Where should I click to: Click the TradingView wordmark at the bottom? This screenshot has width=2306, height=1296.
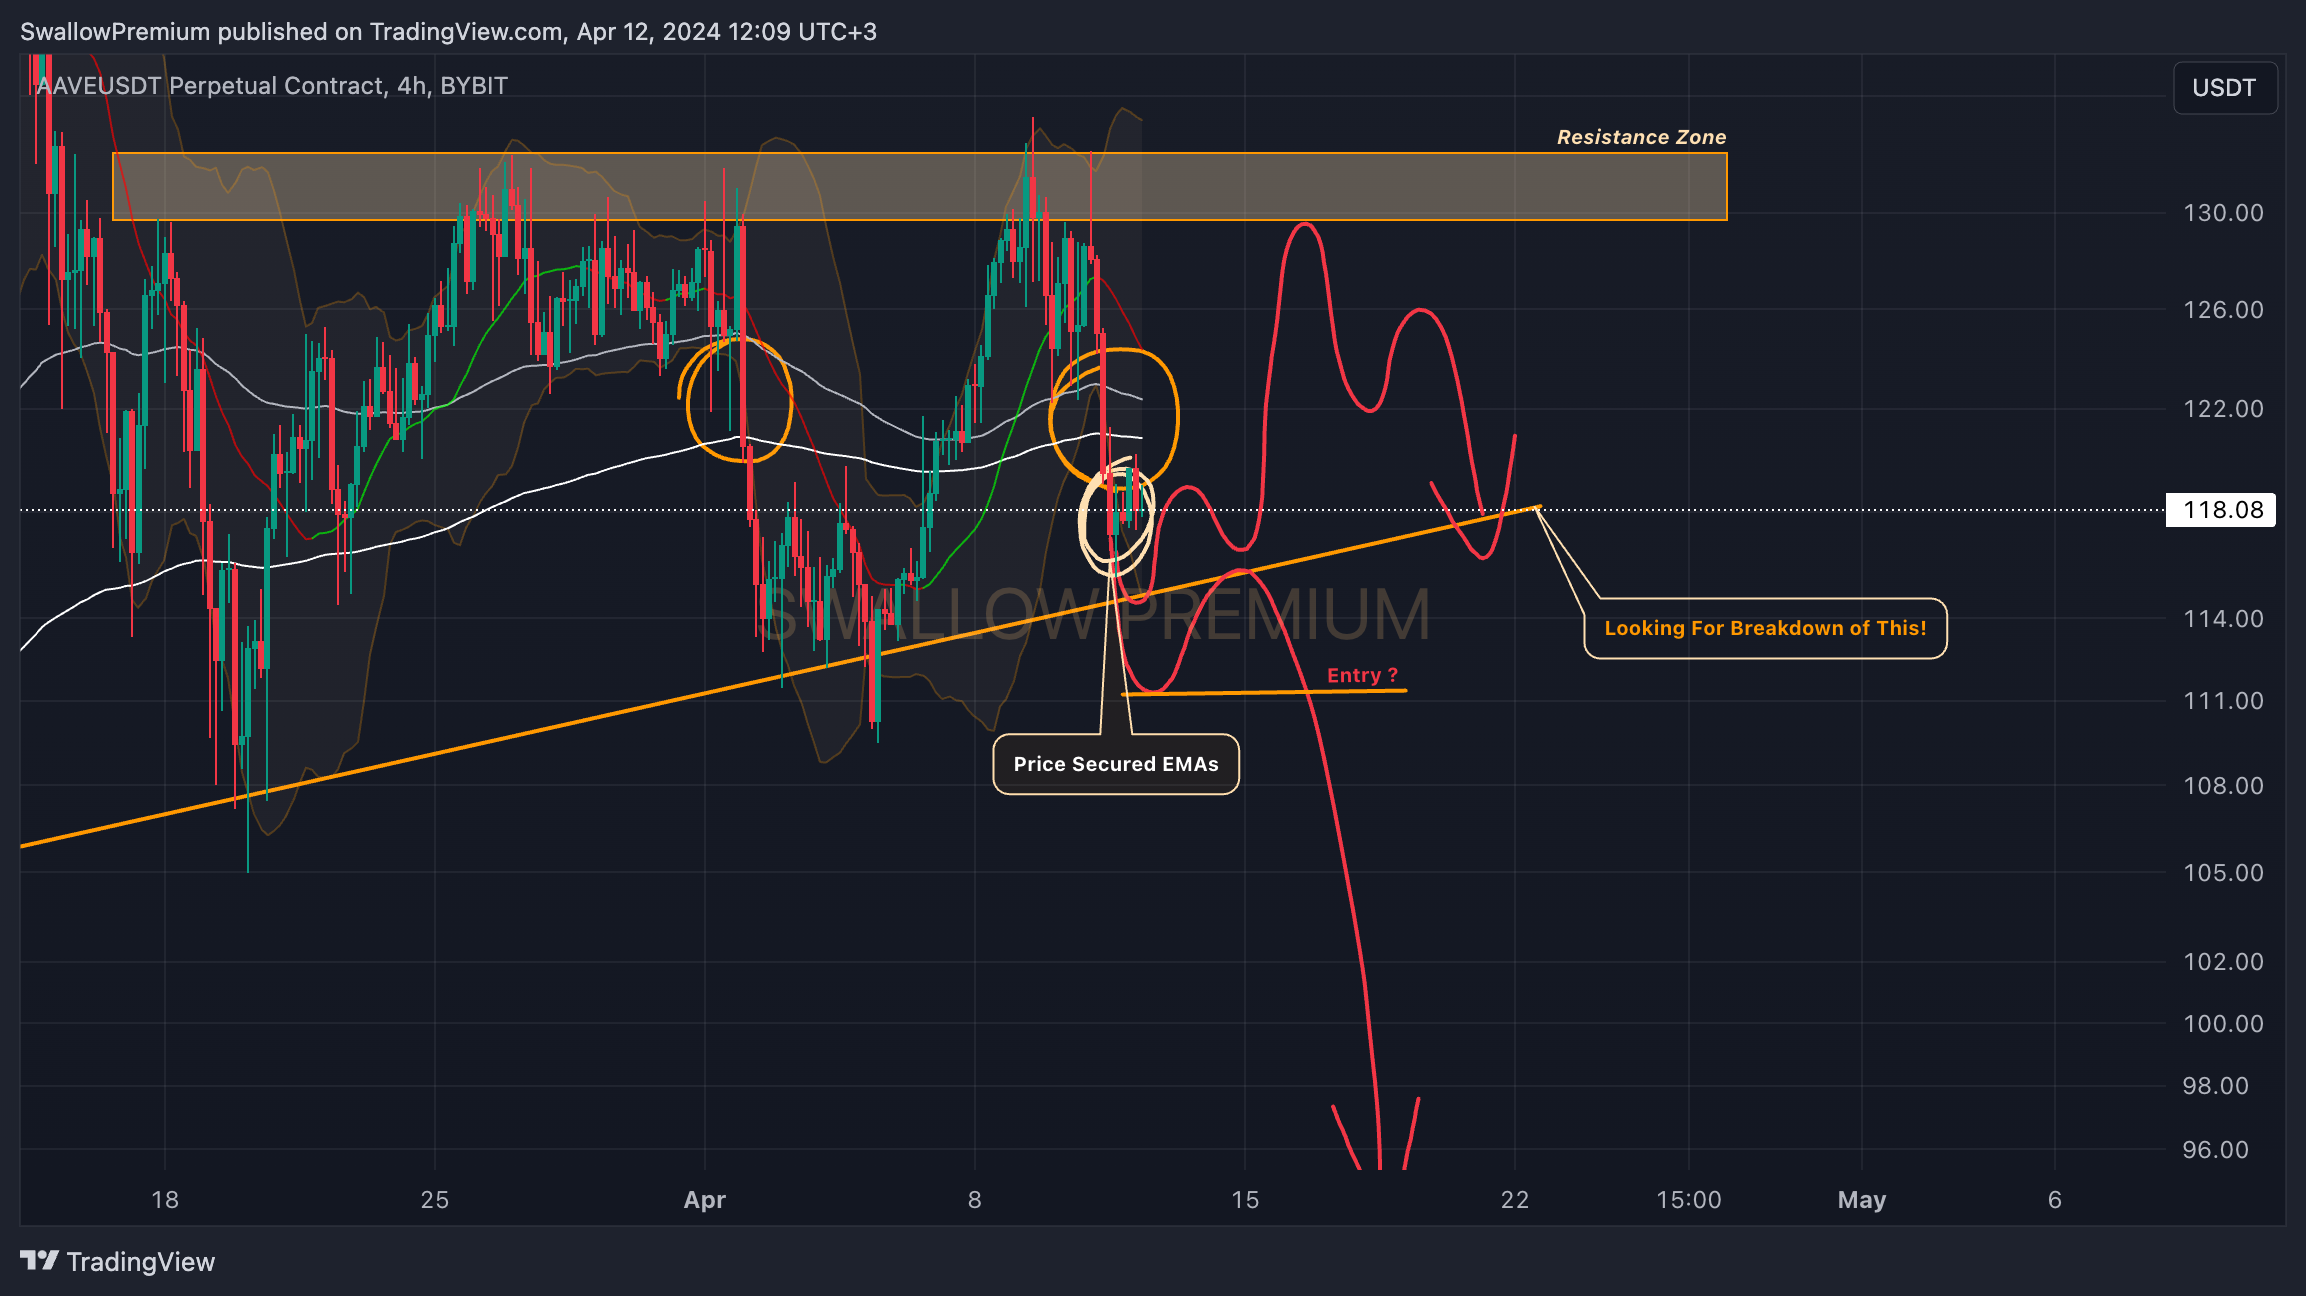[141, 1262]
